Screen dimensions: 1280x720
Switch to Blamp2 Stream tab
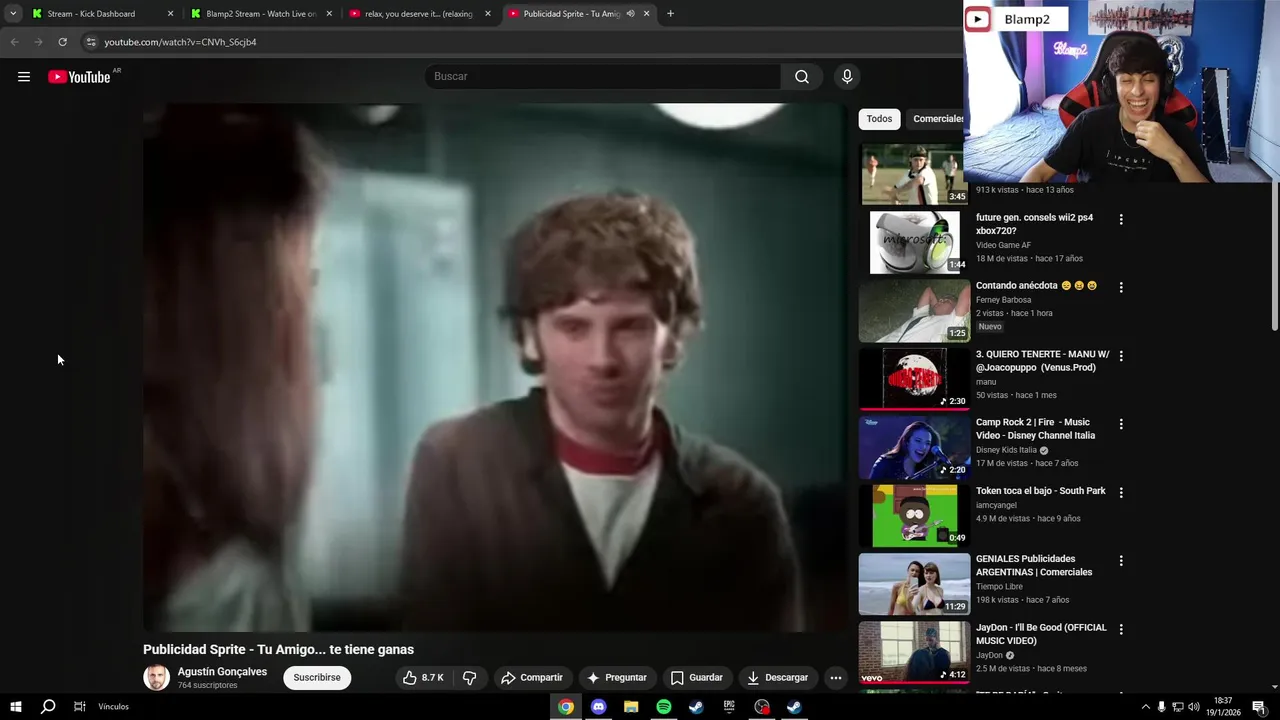click(x=261, y=14)
